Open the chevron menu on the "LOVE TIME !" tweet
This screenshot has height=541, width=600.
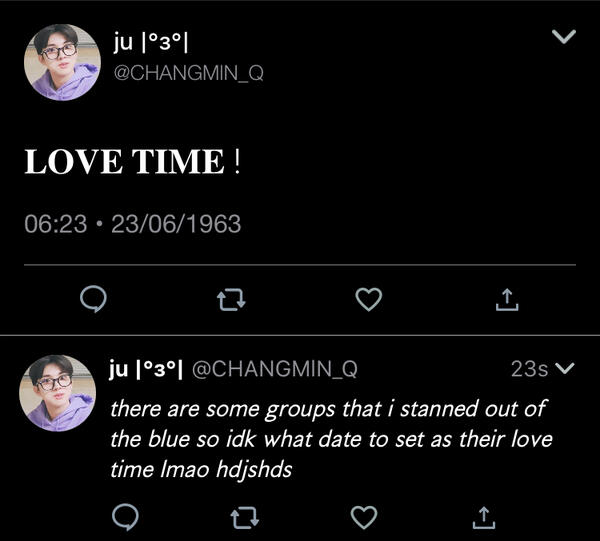click(x=564, y=37)
